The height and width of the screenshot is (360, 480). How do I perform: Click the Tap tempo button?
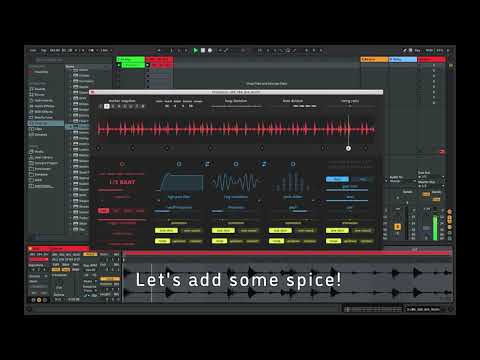43,50
